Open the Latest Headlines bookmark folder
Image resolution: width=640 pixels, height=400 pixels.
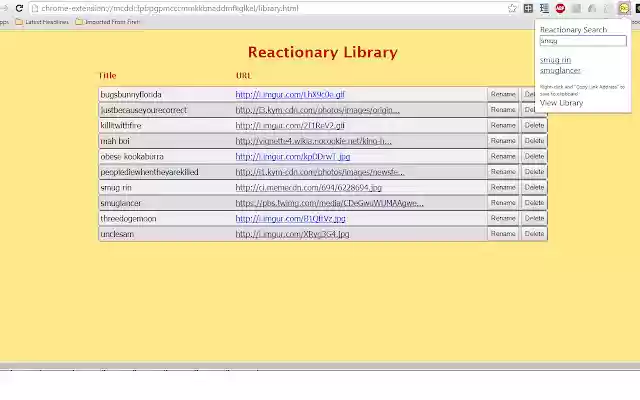click(42, 22)
